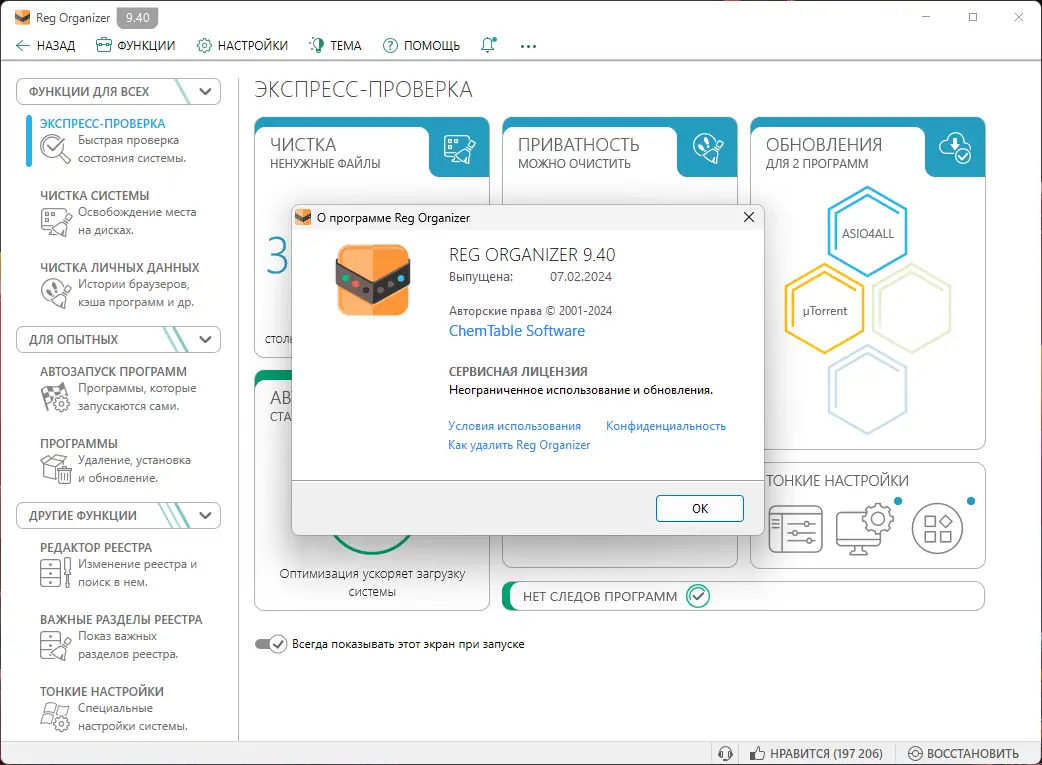This screenshot has width=1042, height=765.
Task: Select Чистка системы heading
Action: [94, 195]
